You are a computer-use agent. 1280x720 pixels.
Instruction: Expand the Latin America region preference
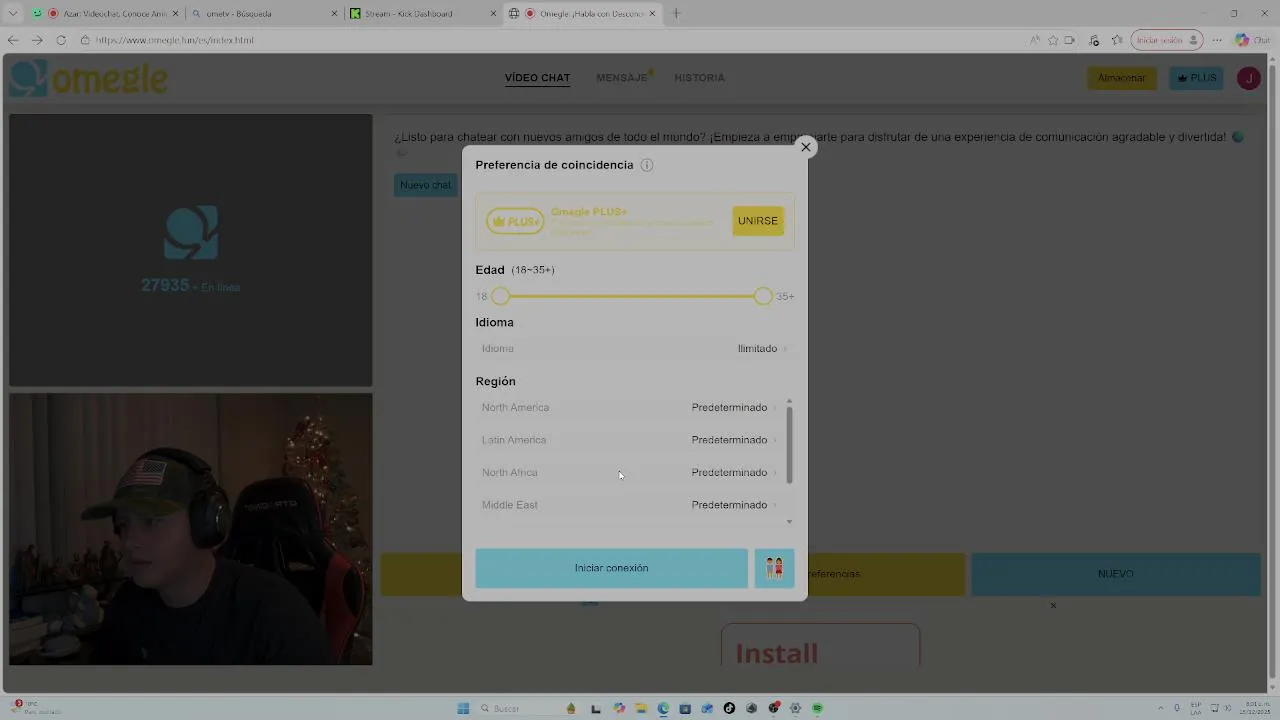click(629, 440)
